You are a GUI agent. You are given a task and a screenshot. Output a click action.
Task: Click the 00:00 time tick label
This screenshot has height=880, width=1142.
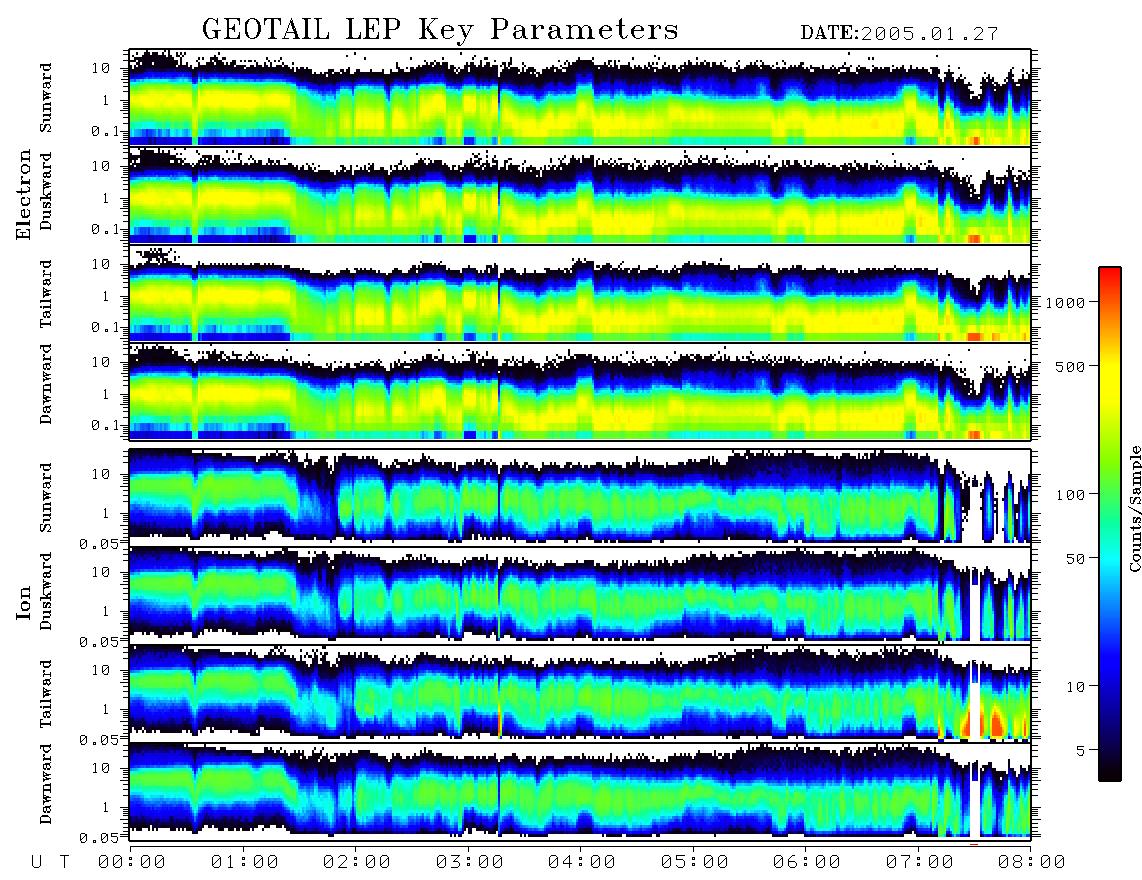click(x=132, y=862)
